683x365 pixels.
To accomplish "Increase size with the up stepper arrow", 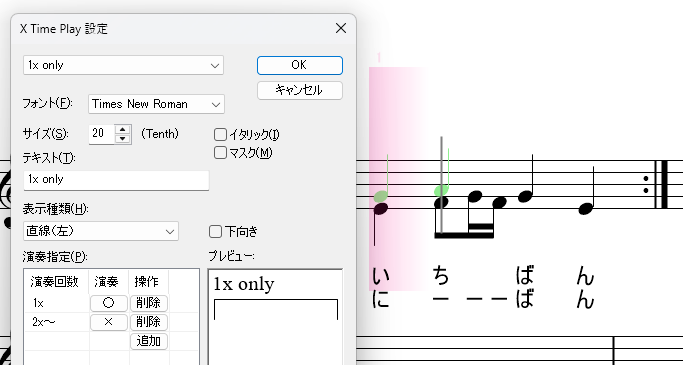I will [x=123, y=129].
